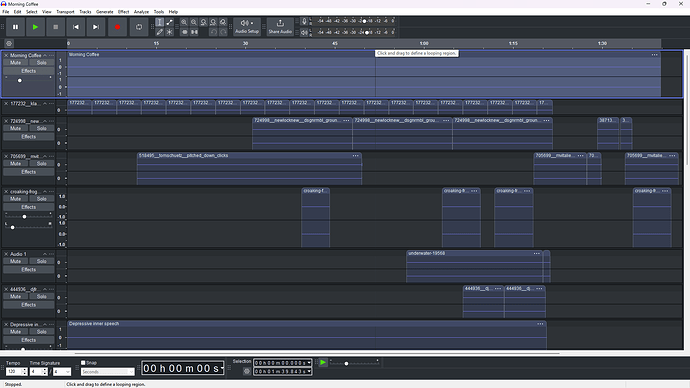Screen dimensions: 690x388
Task: Skip to the start of the project
Action: pos(76,27)
